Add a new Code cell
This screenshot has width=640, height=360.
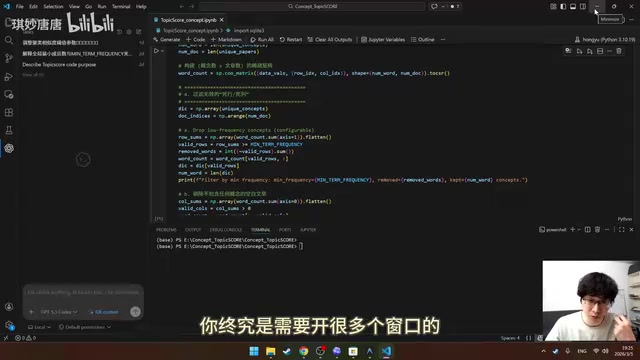pos(196,40)
